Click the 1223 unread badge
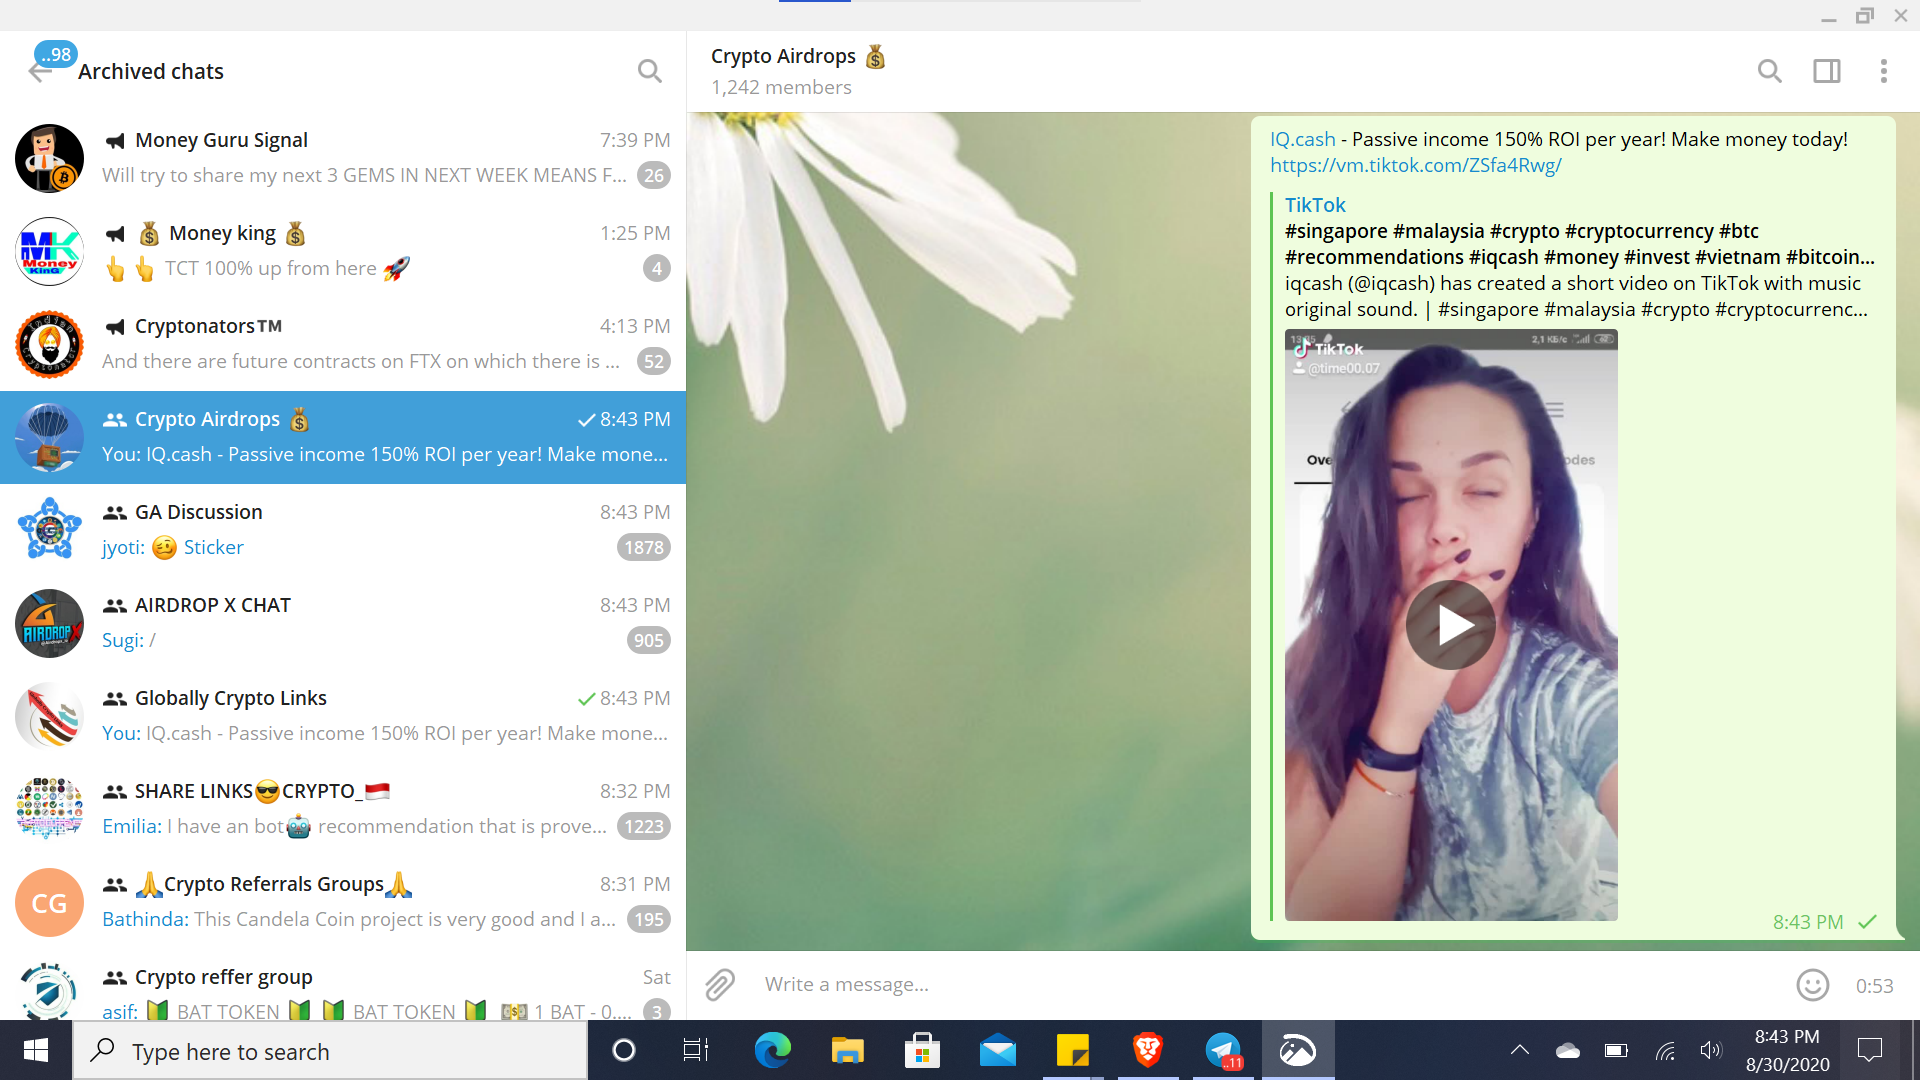Viewport: 1920px width, 1080px height. [644, 826]
